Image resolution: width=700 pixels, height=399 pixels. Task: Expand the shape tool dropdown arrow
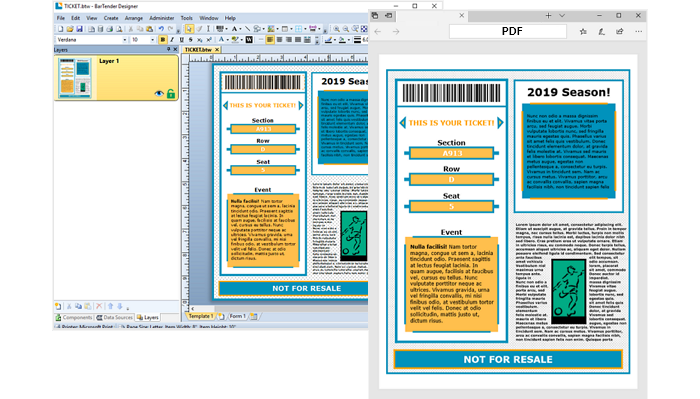263,29
